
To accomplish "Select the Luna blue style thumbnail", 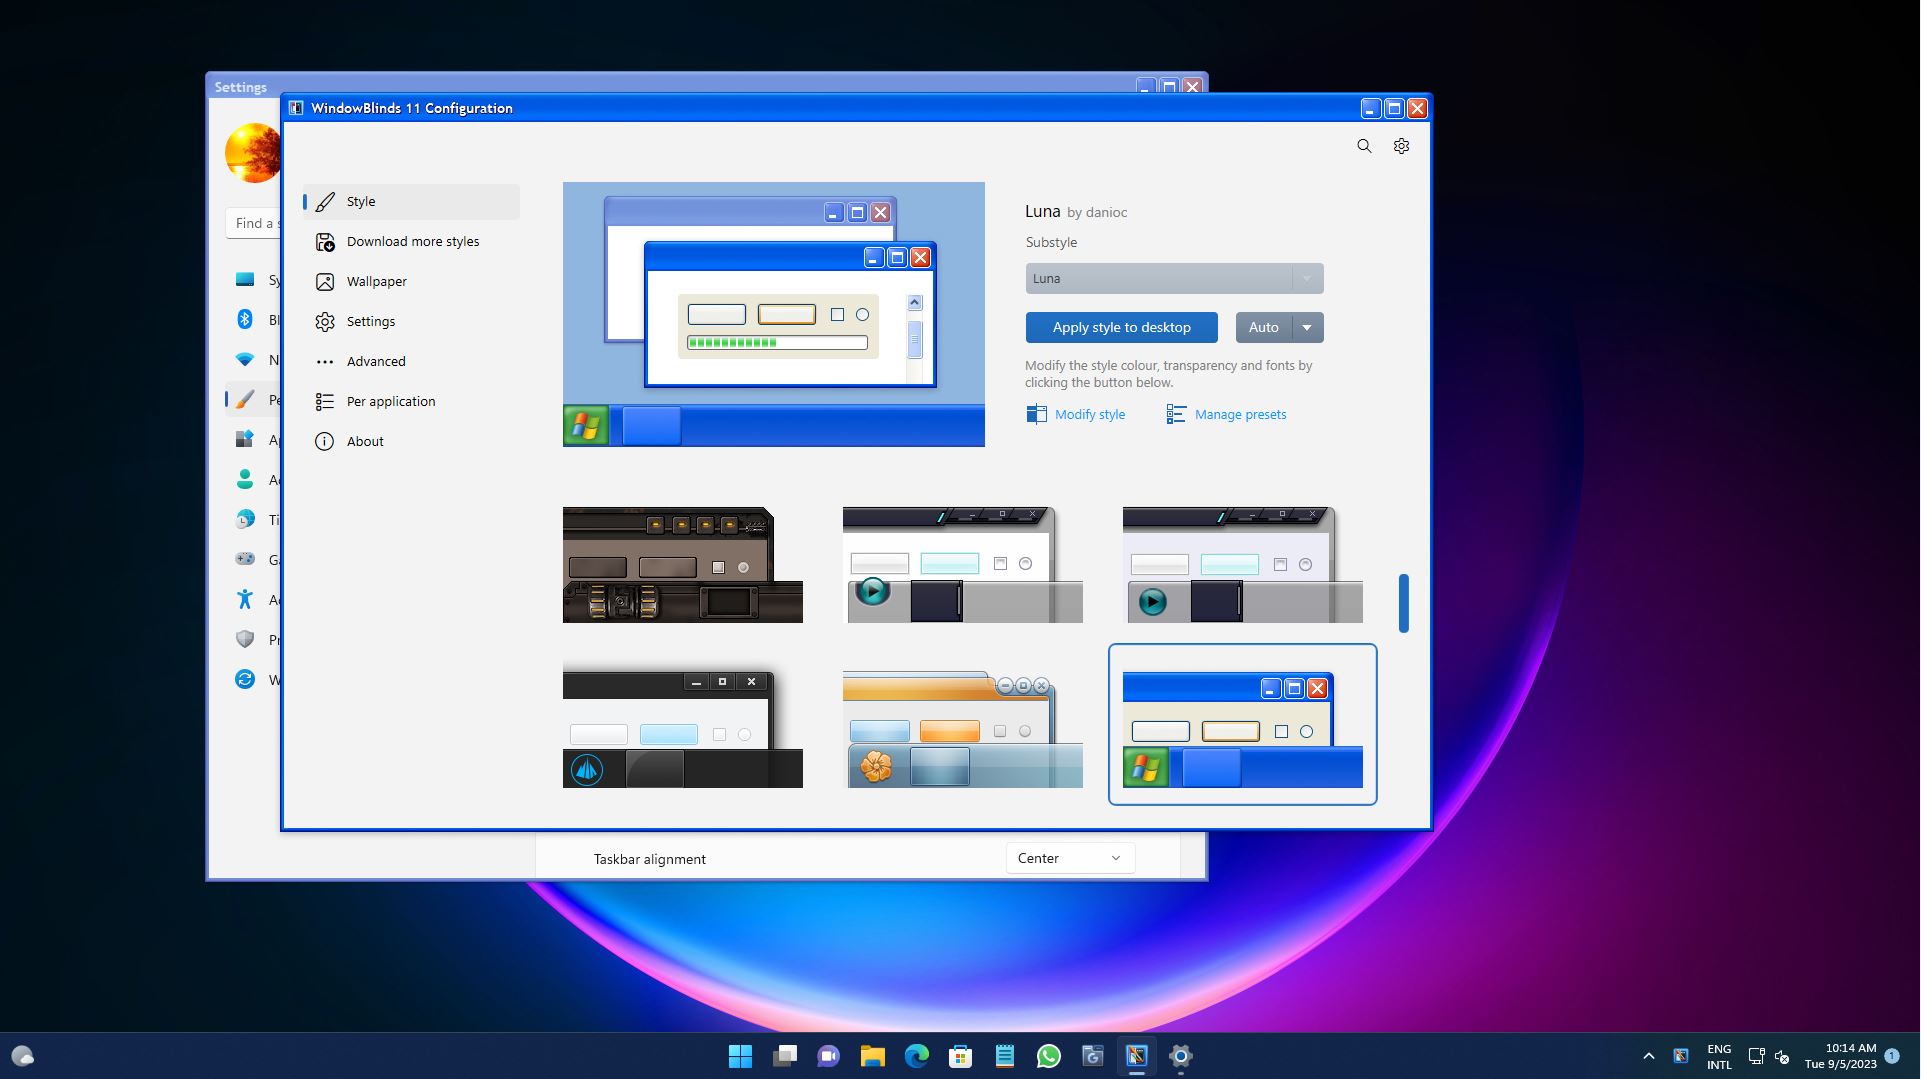I will pos(1242,725).
